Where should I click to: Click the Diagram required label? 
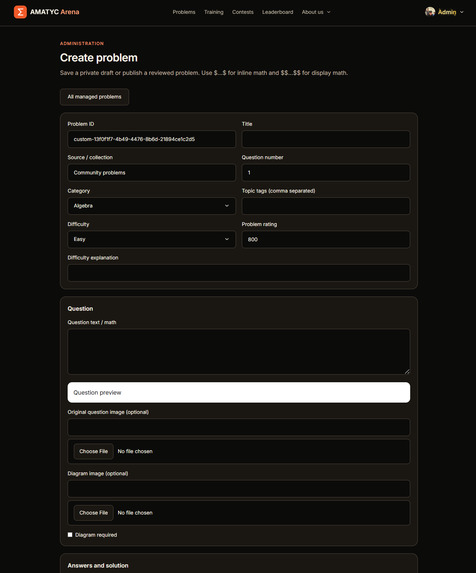tap(96, 535)
